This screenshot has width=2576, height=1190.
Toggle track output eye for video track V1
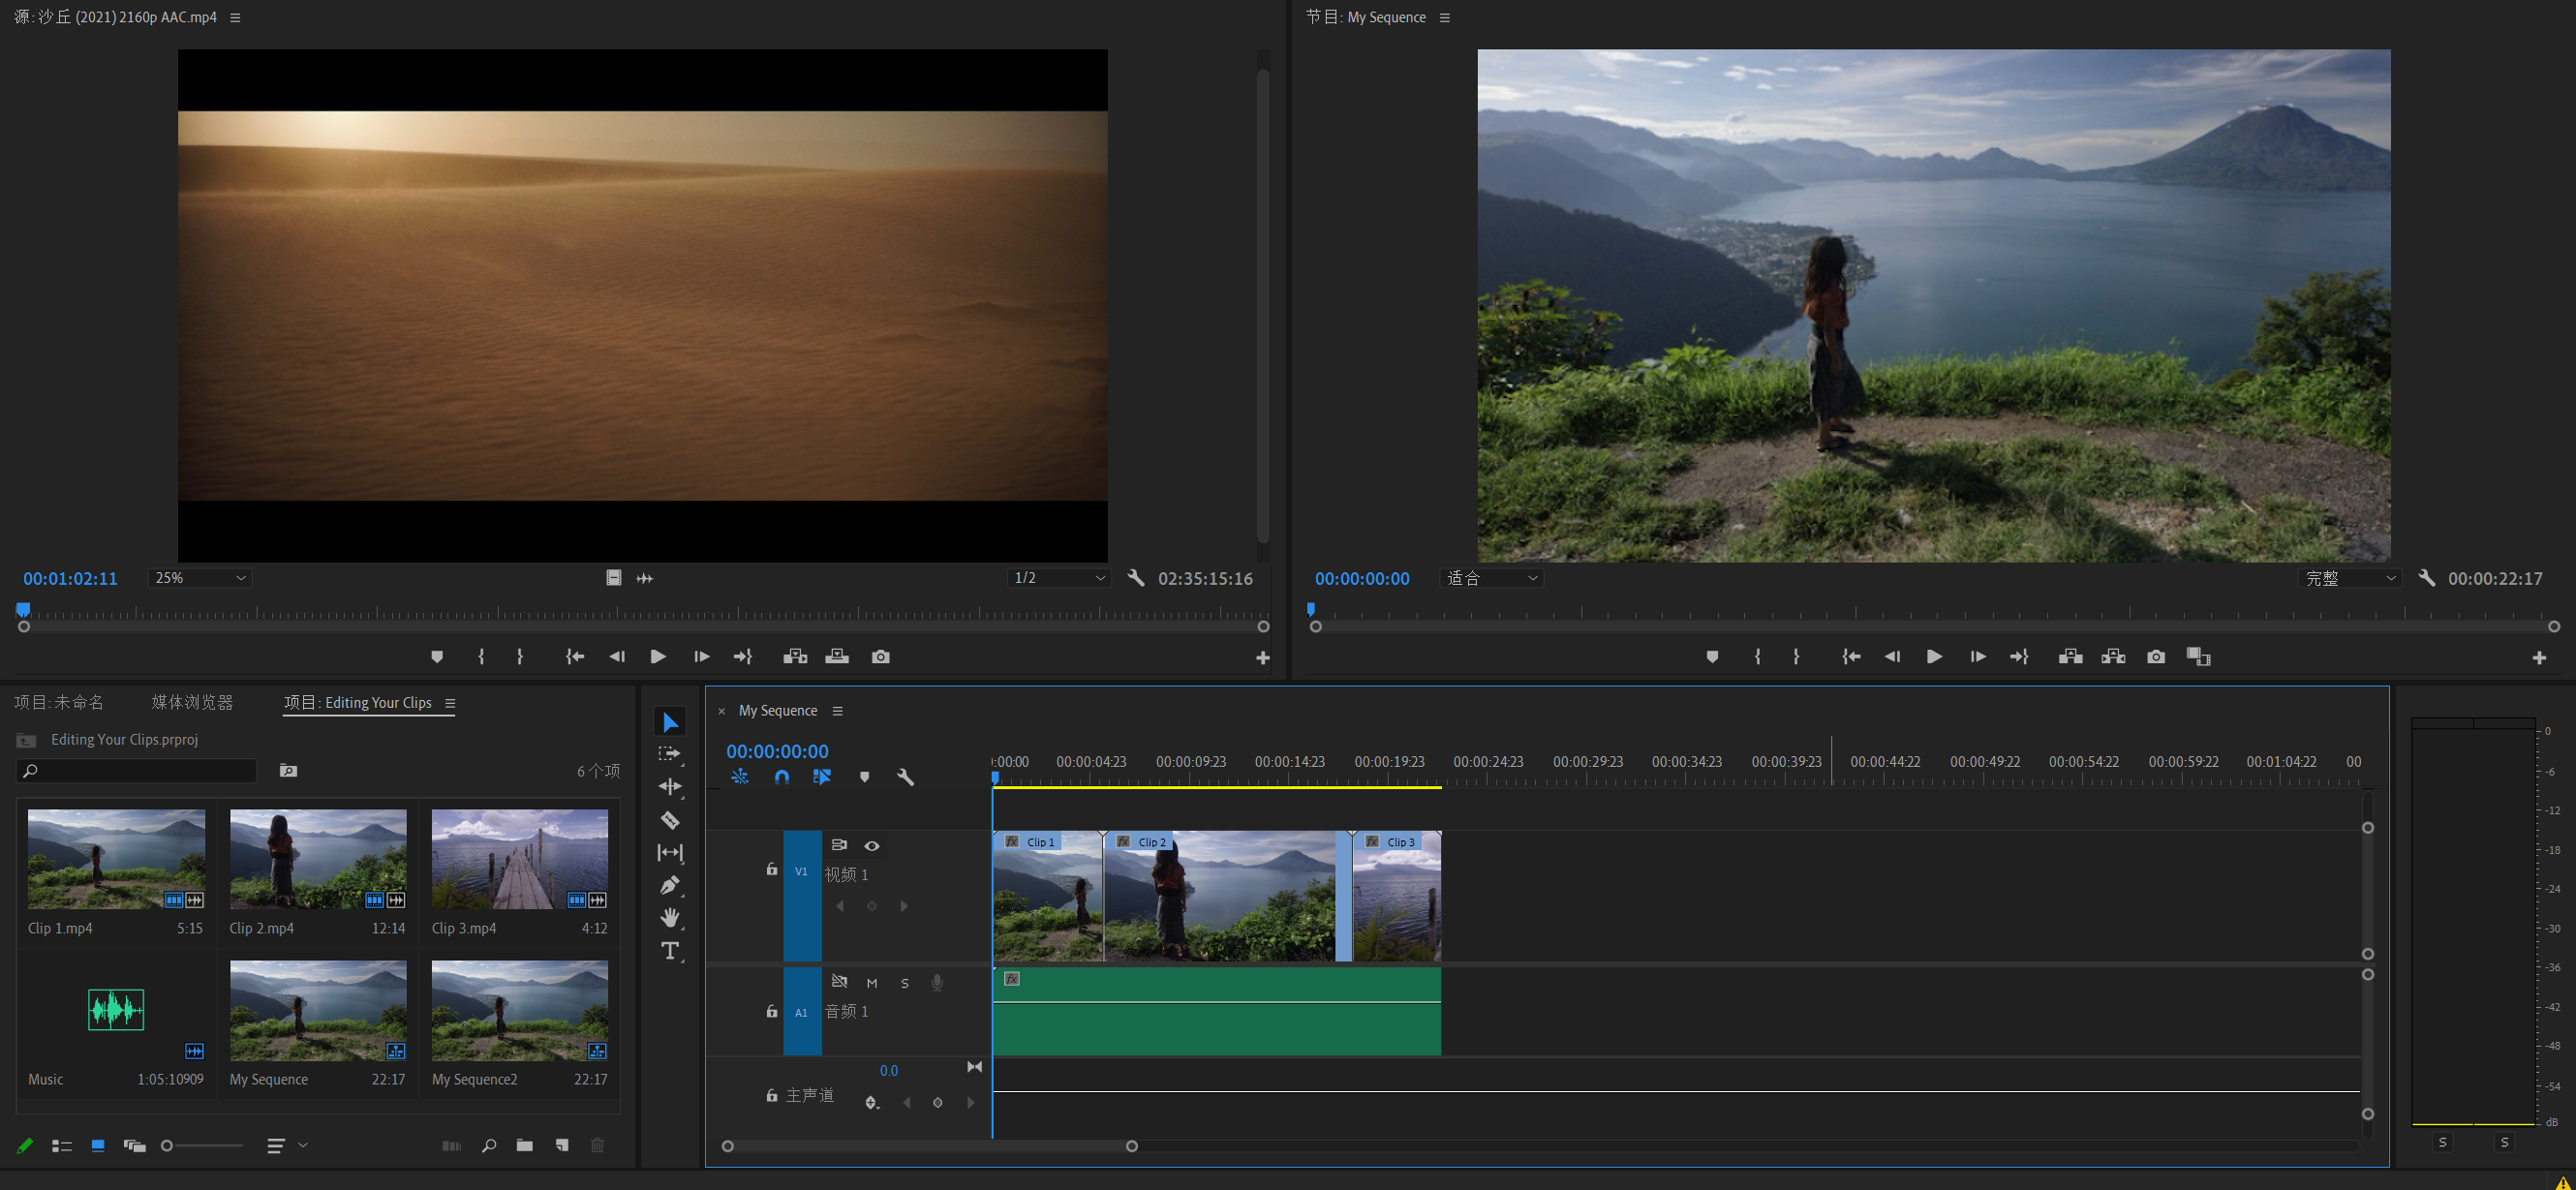(872, 846)
